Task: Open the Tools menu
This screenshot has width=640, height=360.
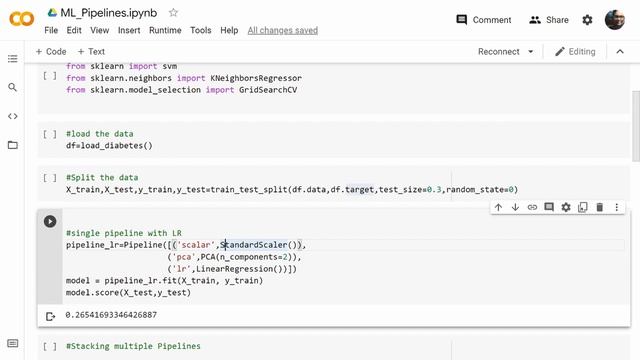Action: click(200, 30)
